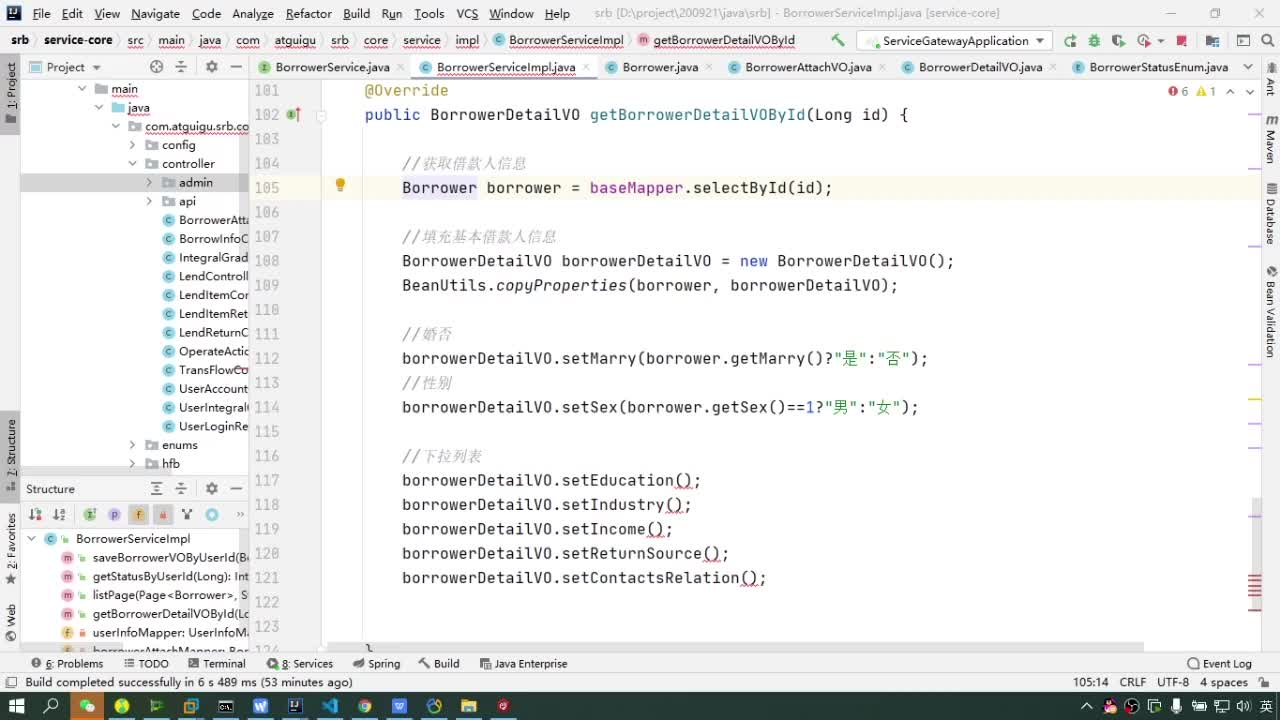Toggle show non-public members in Structure
Viewport: 1280px width, 720px height.
pyautogui.click(x=162, y=515)
